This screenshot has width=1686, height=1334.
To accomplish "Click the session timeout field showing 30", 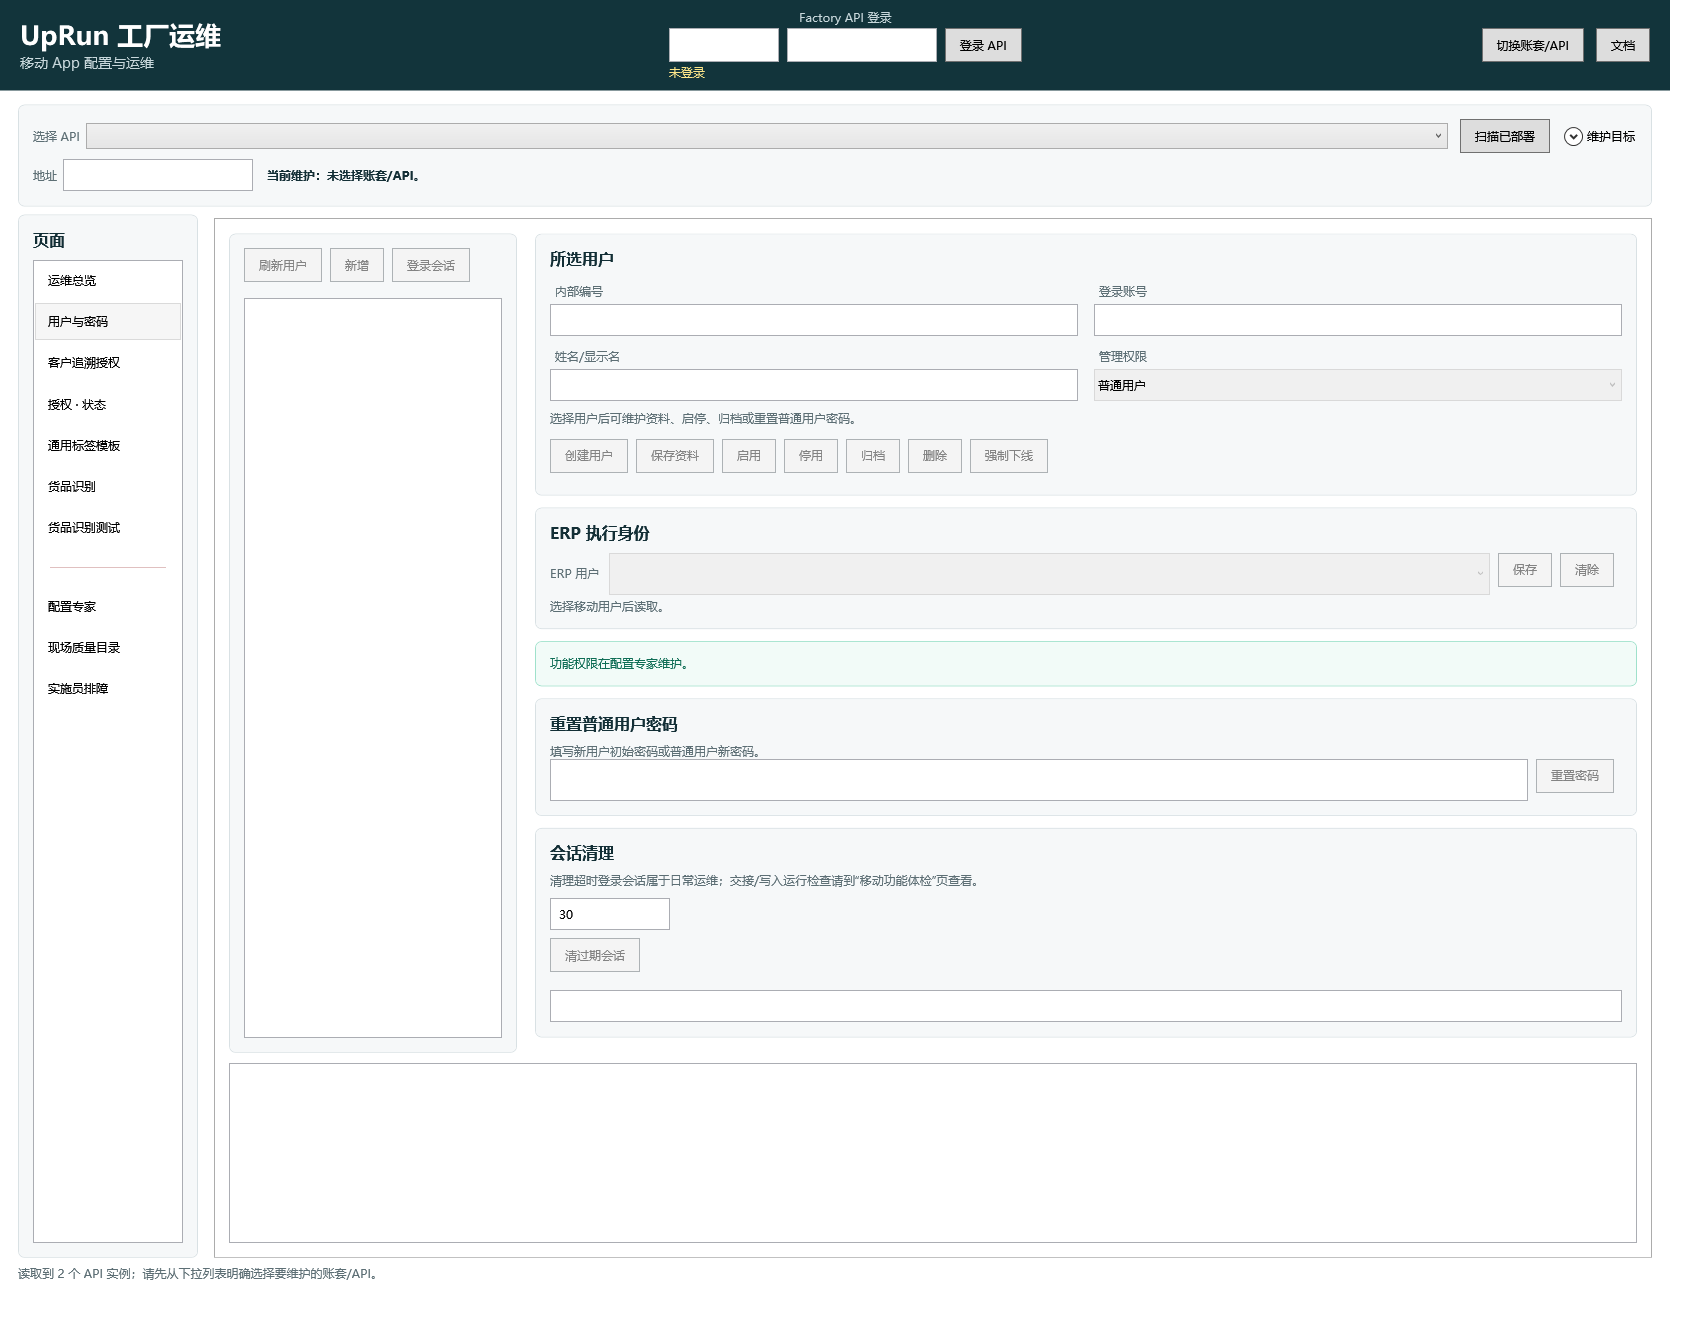I will (609, 914).
